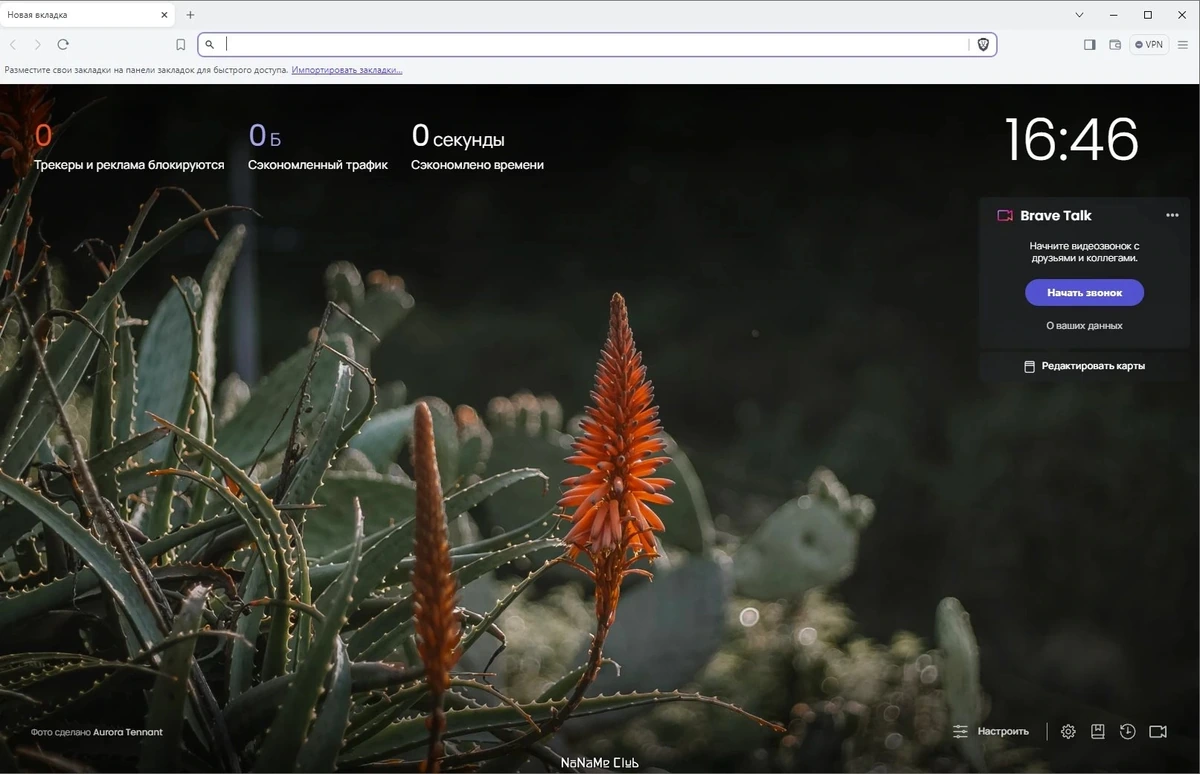This screenshot has height=774, width=1200.
Task: Click the Сэкономлено времени stat
Action: (x=477, y=148)
